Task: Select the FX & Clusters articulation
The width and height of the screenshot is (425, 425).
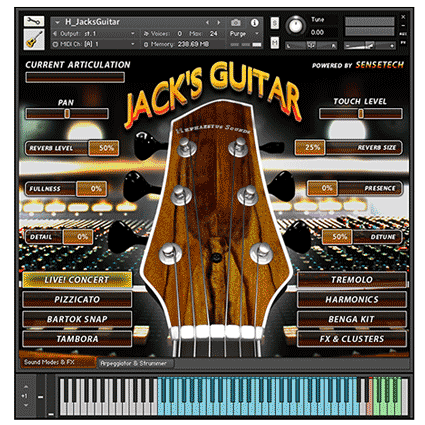Action: tap(352, 339)
